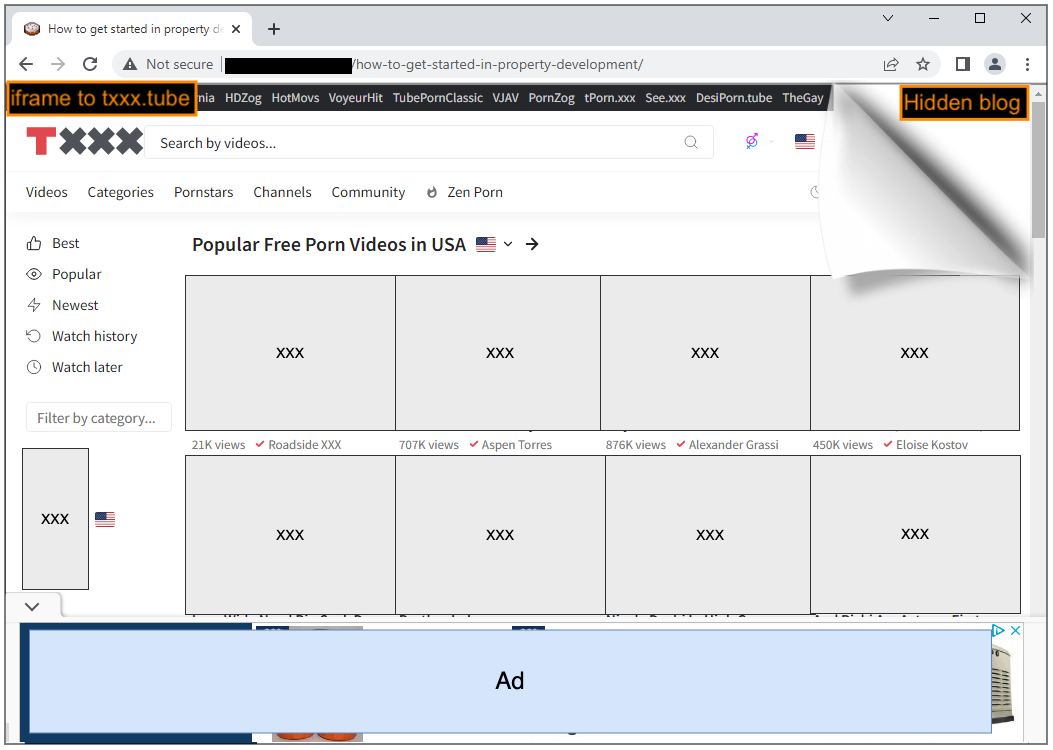1053x750 pixels.
Task: Click in the Filter by category field
Action: click(x=98, y=417)
